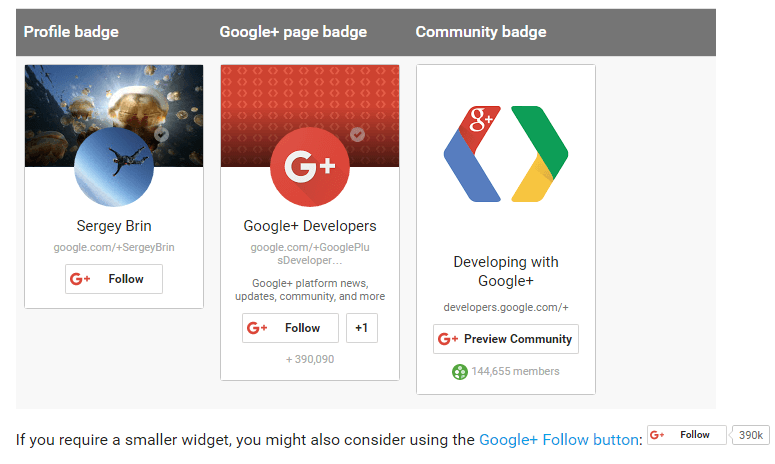The height and width of the screenshot is (464, 775).
Task: Click the Profile badge column header
Action: (71, 32)
